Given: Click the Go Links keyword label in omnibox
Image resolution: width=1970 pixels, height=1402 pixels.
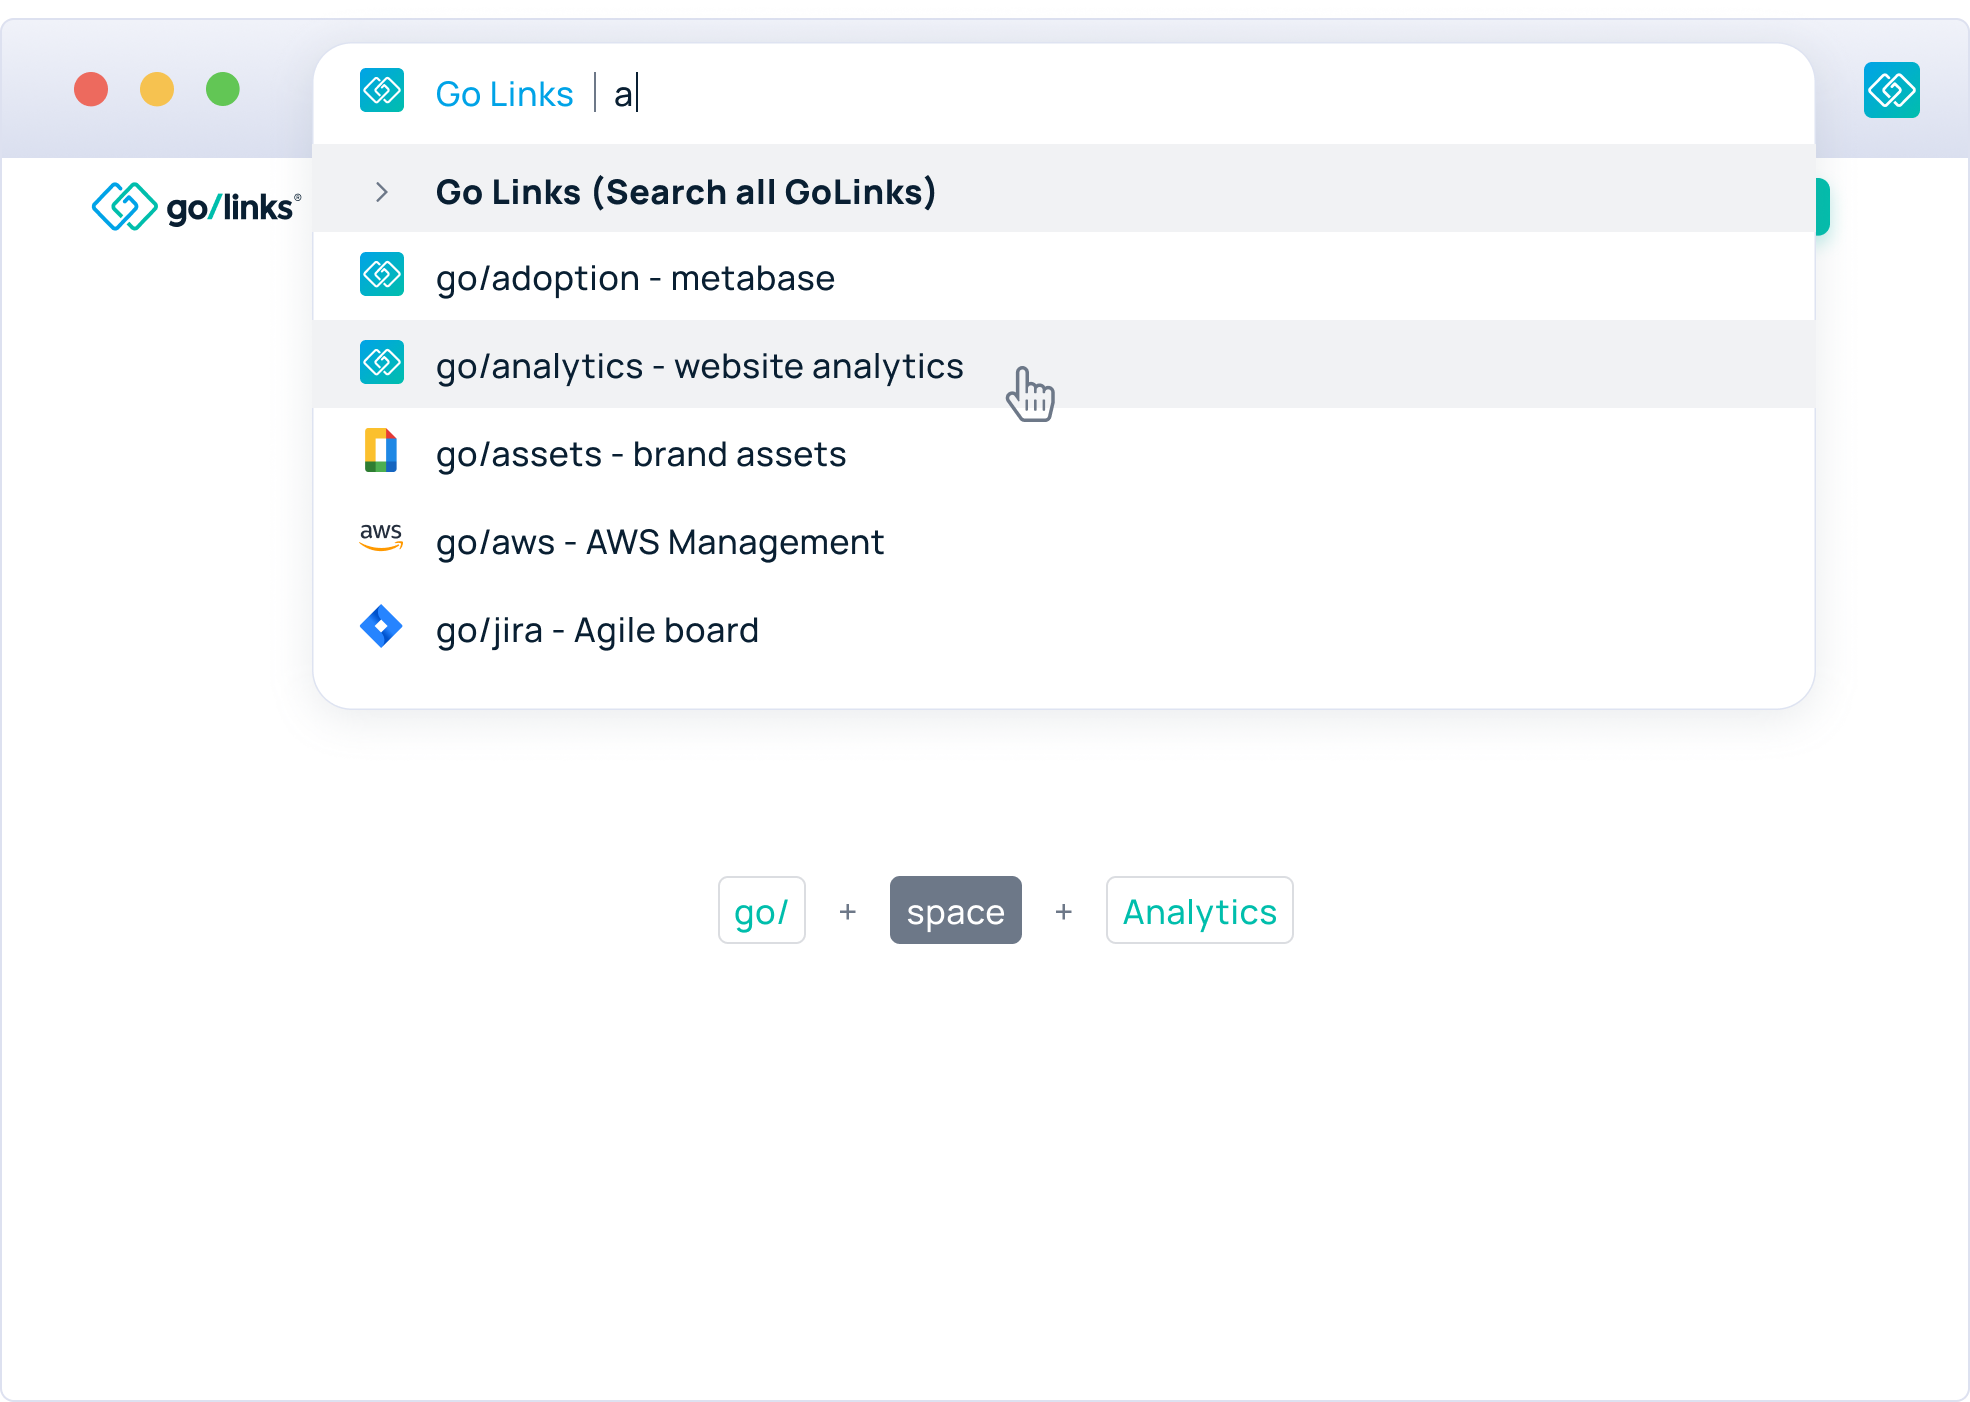Looking at the screenshot, I should coord(504,93).
